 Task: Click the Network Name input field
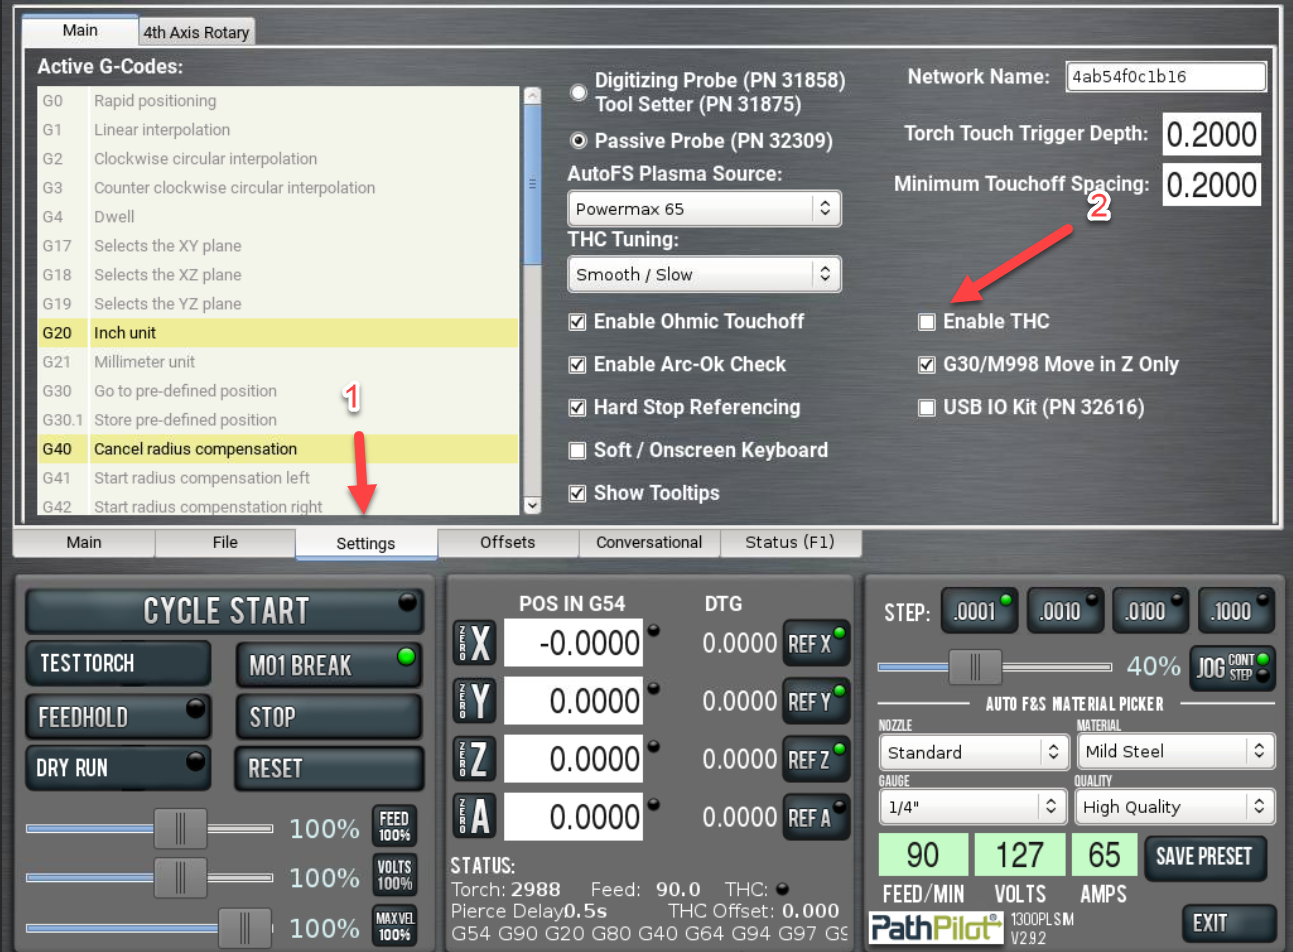click(1165, 77)
